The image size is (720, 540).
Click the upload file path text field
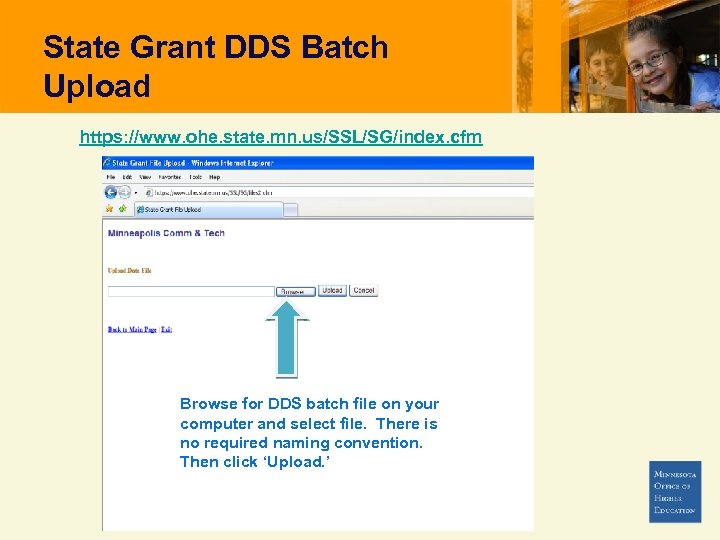pos(191,291)
